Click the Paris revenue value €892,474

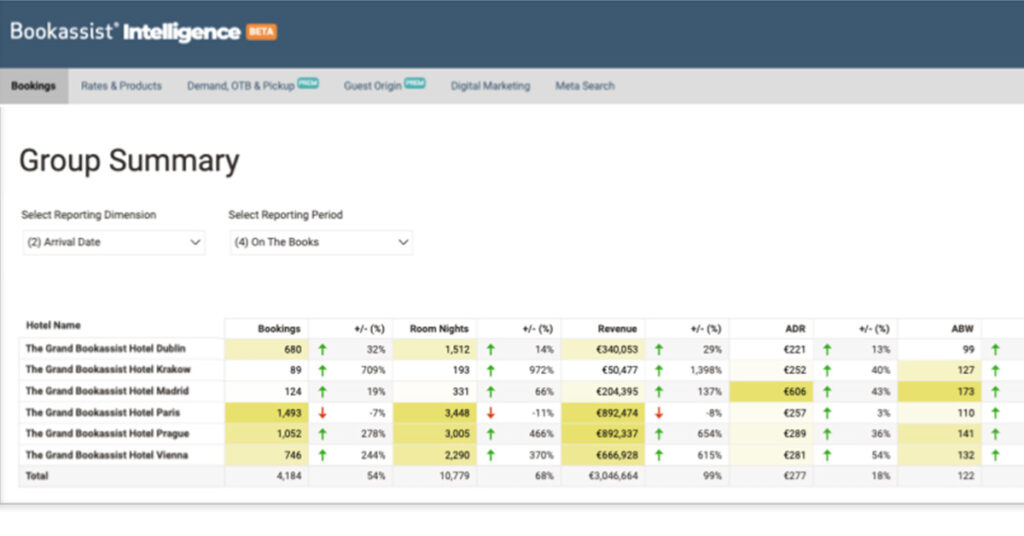coord(616,413)
